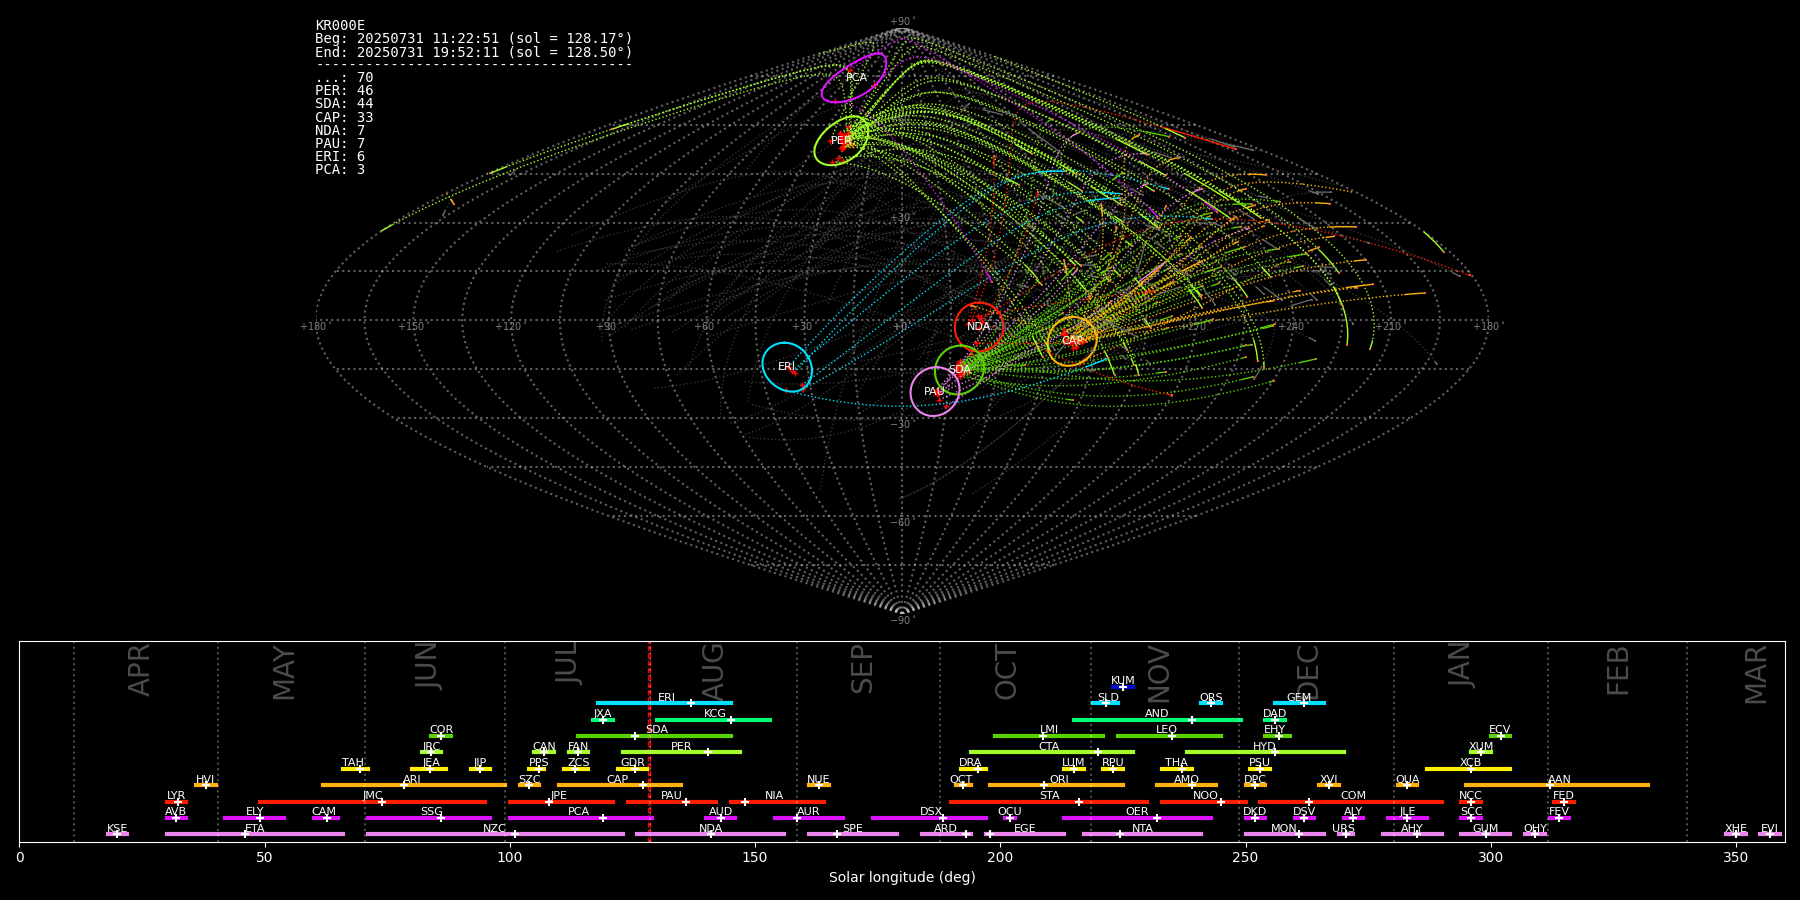The height and width of the screenshot is (900, 1800).
Task: Click the −90° label below the sky map
Action: pyautogui.click(x=902, y=621)
